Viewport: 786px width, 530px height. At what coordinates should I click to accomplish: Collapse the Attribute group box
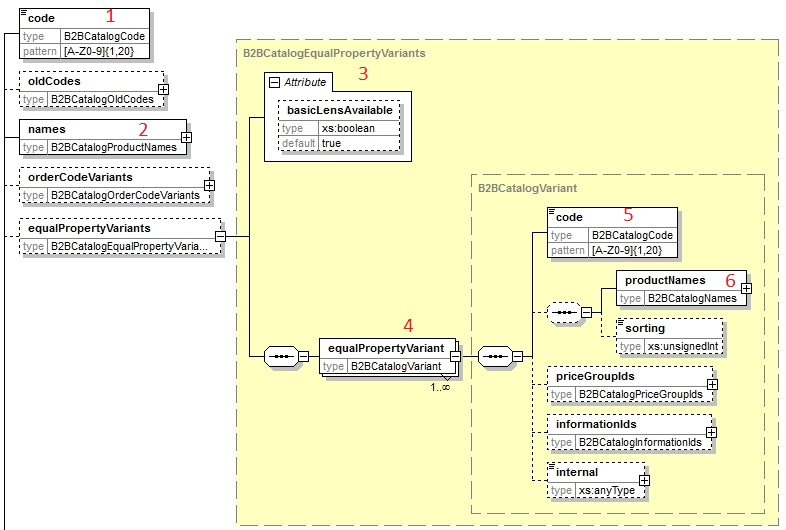[x=273, y=82]
